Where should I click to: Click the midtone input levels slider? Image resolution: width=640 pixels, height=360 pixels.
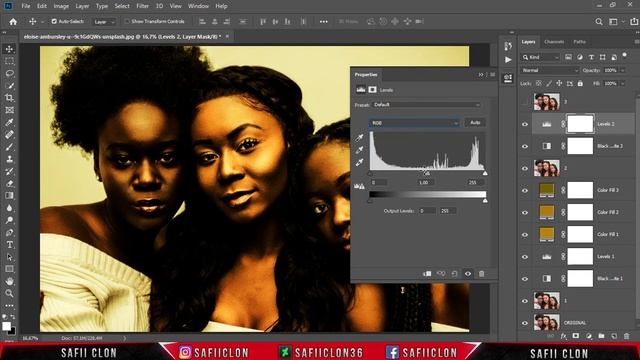[x=426, y=173]
